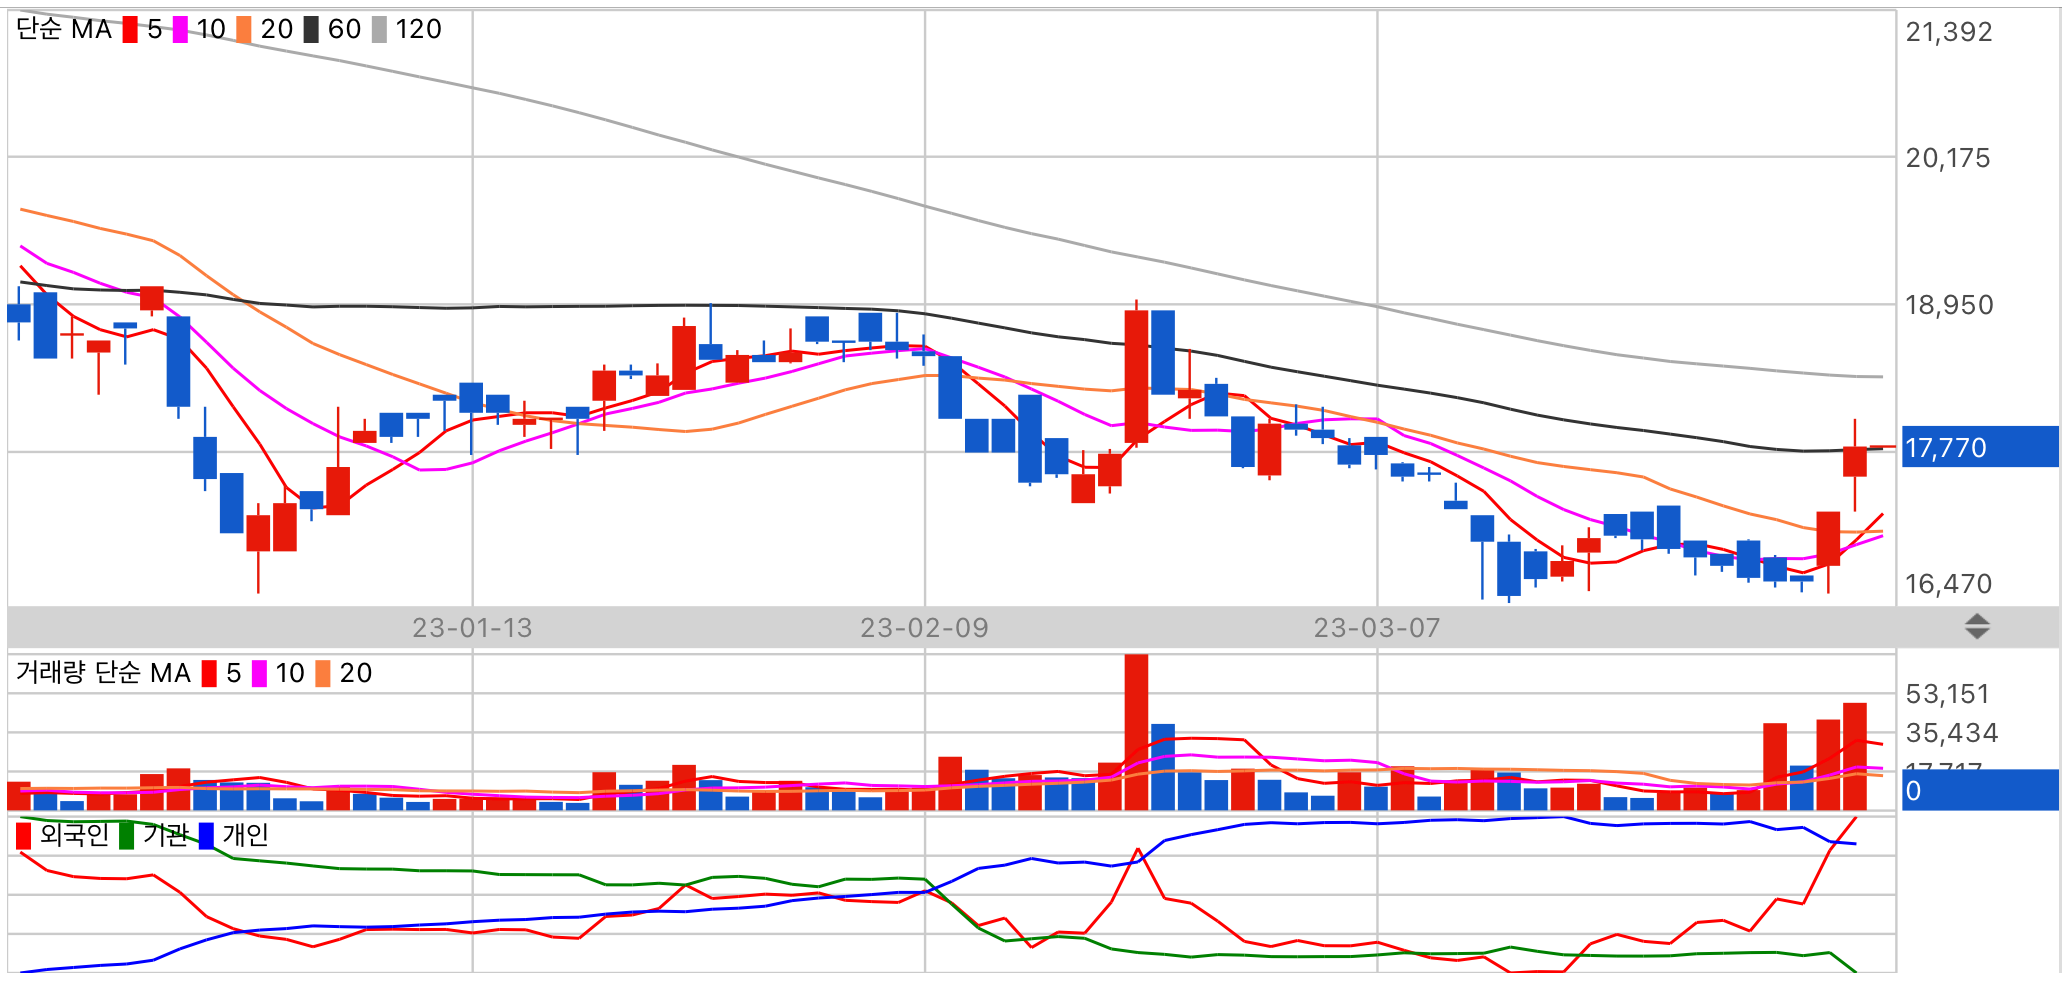Viewport: 2062px width, 990px height.
Task: Click the tallest red volume bar
Action: click(1136, 732)
